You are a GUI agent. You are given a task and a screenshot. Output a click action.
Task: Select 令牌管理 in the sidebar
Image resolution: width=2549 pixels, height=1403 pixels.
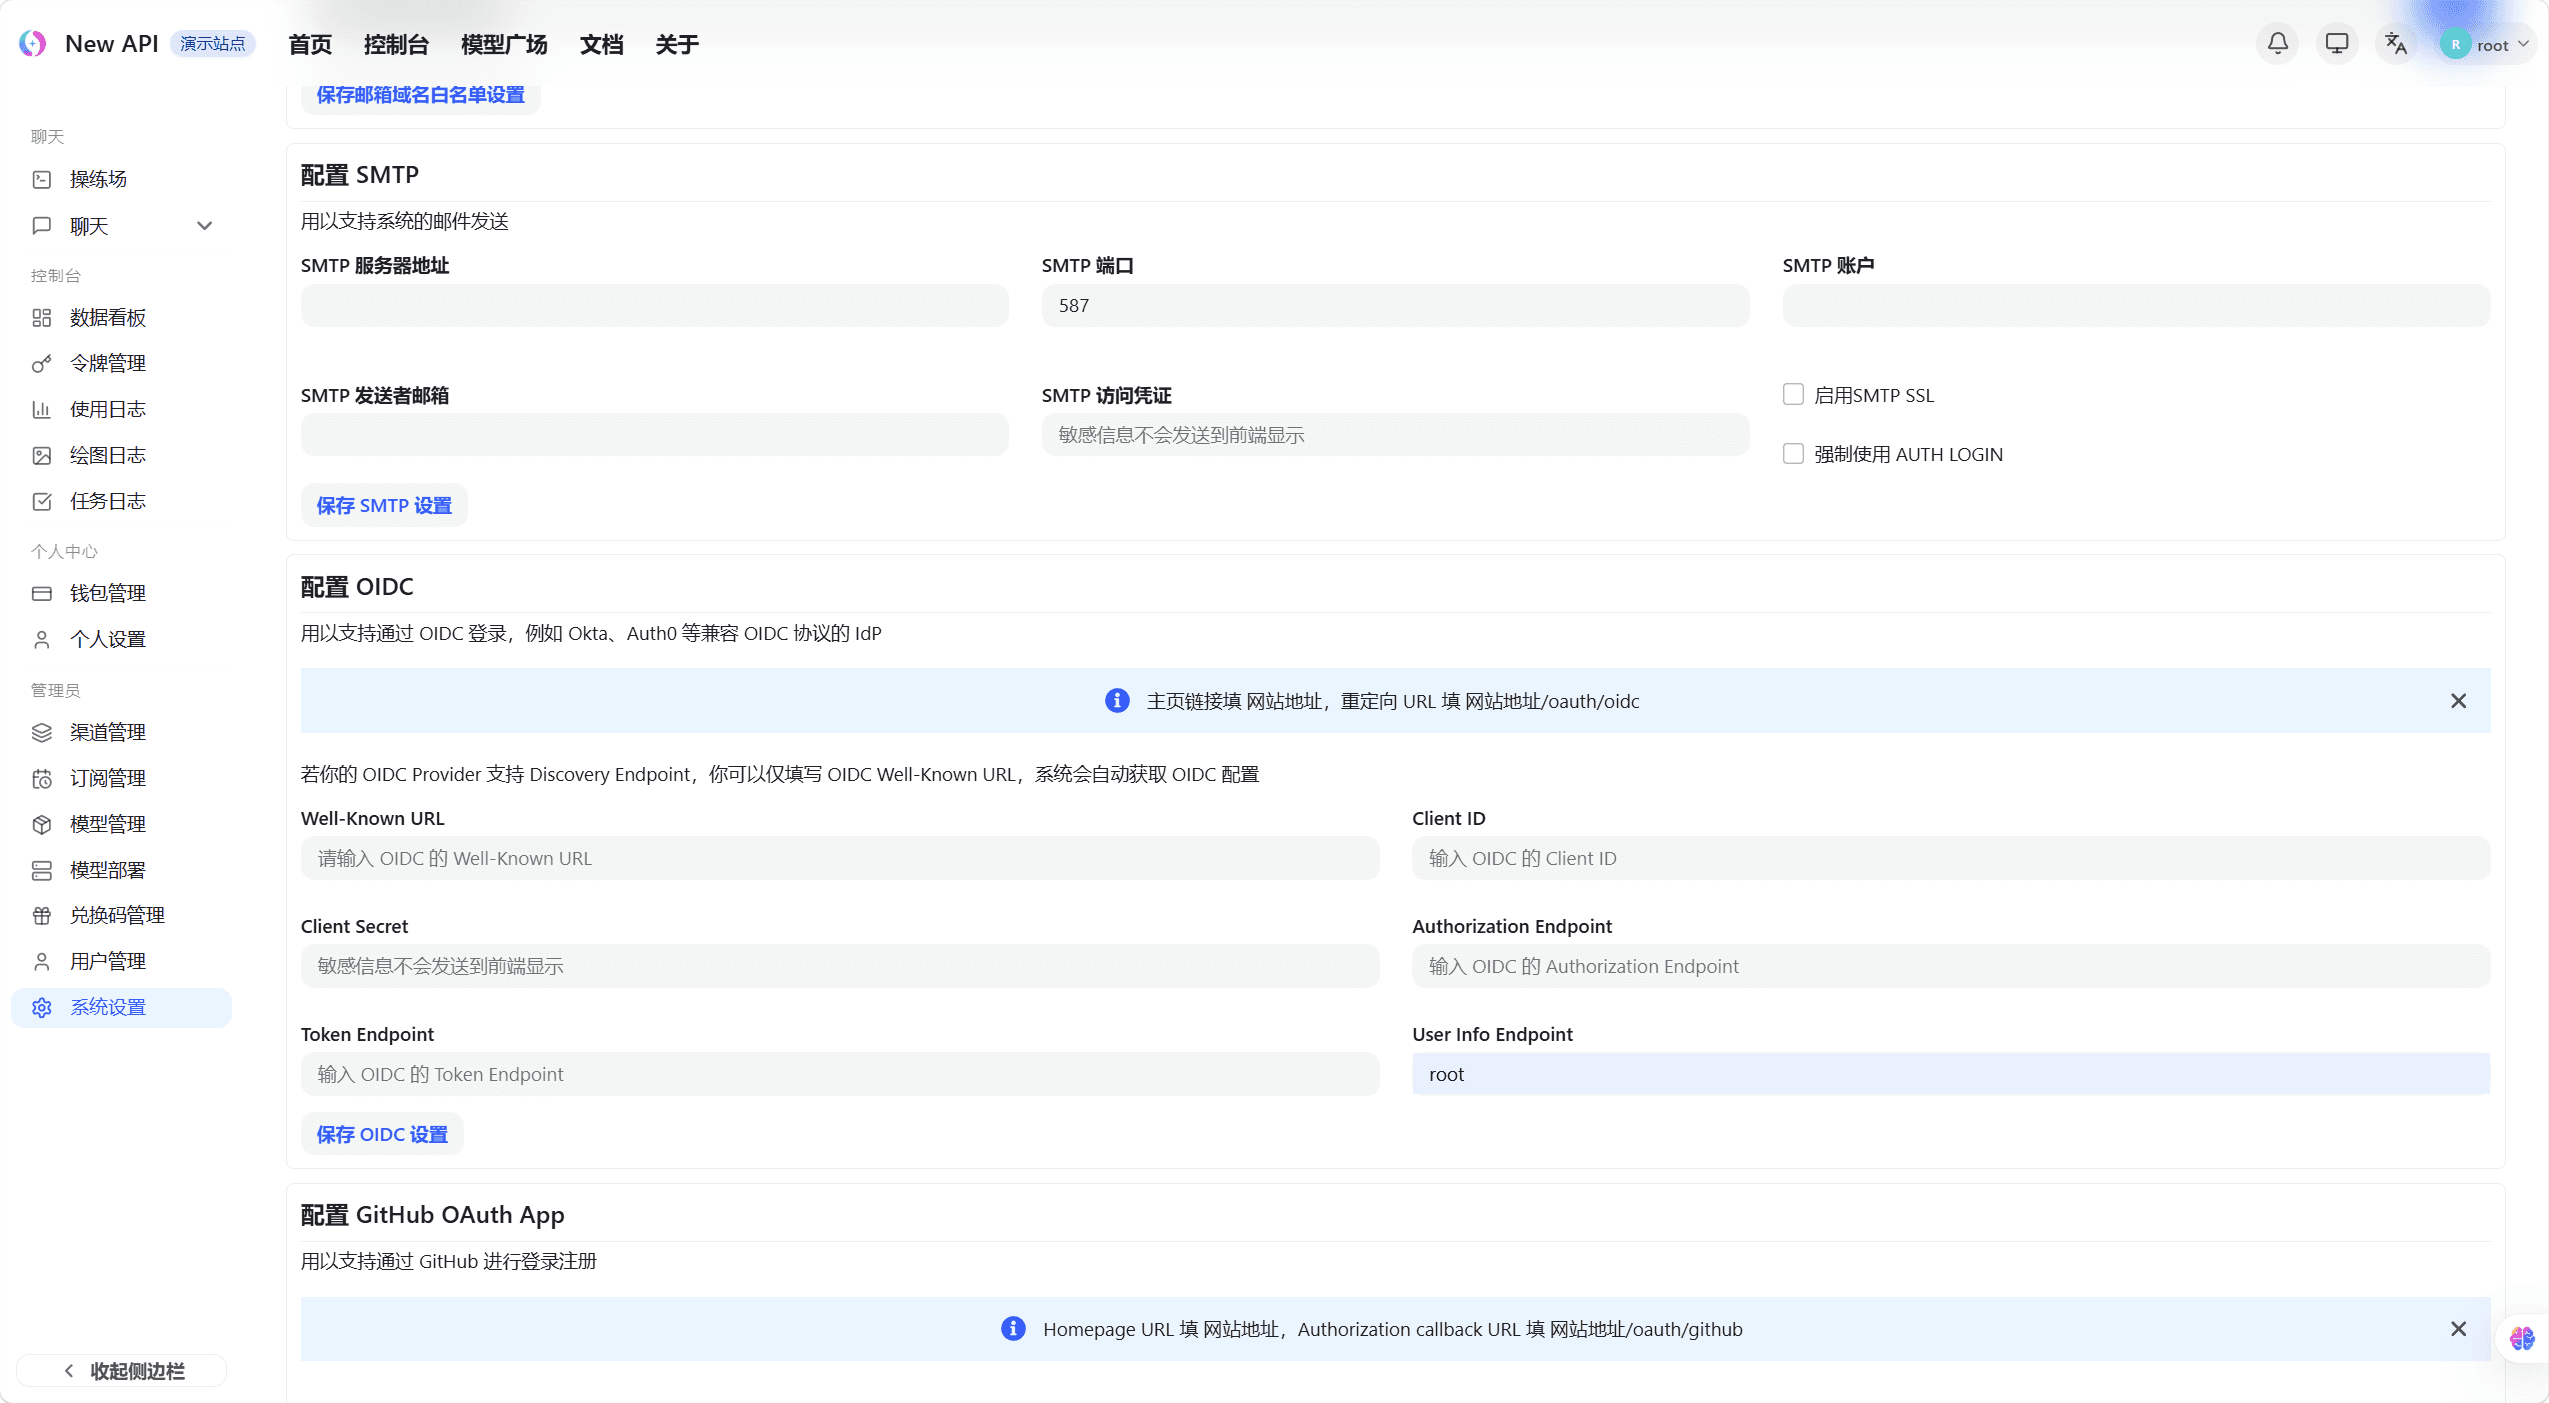106,362
